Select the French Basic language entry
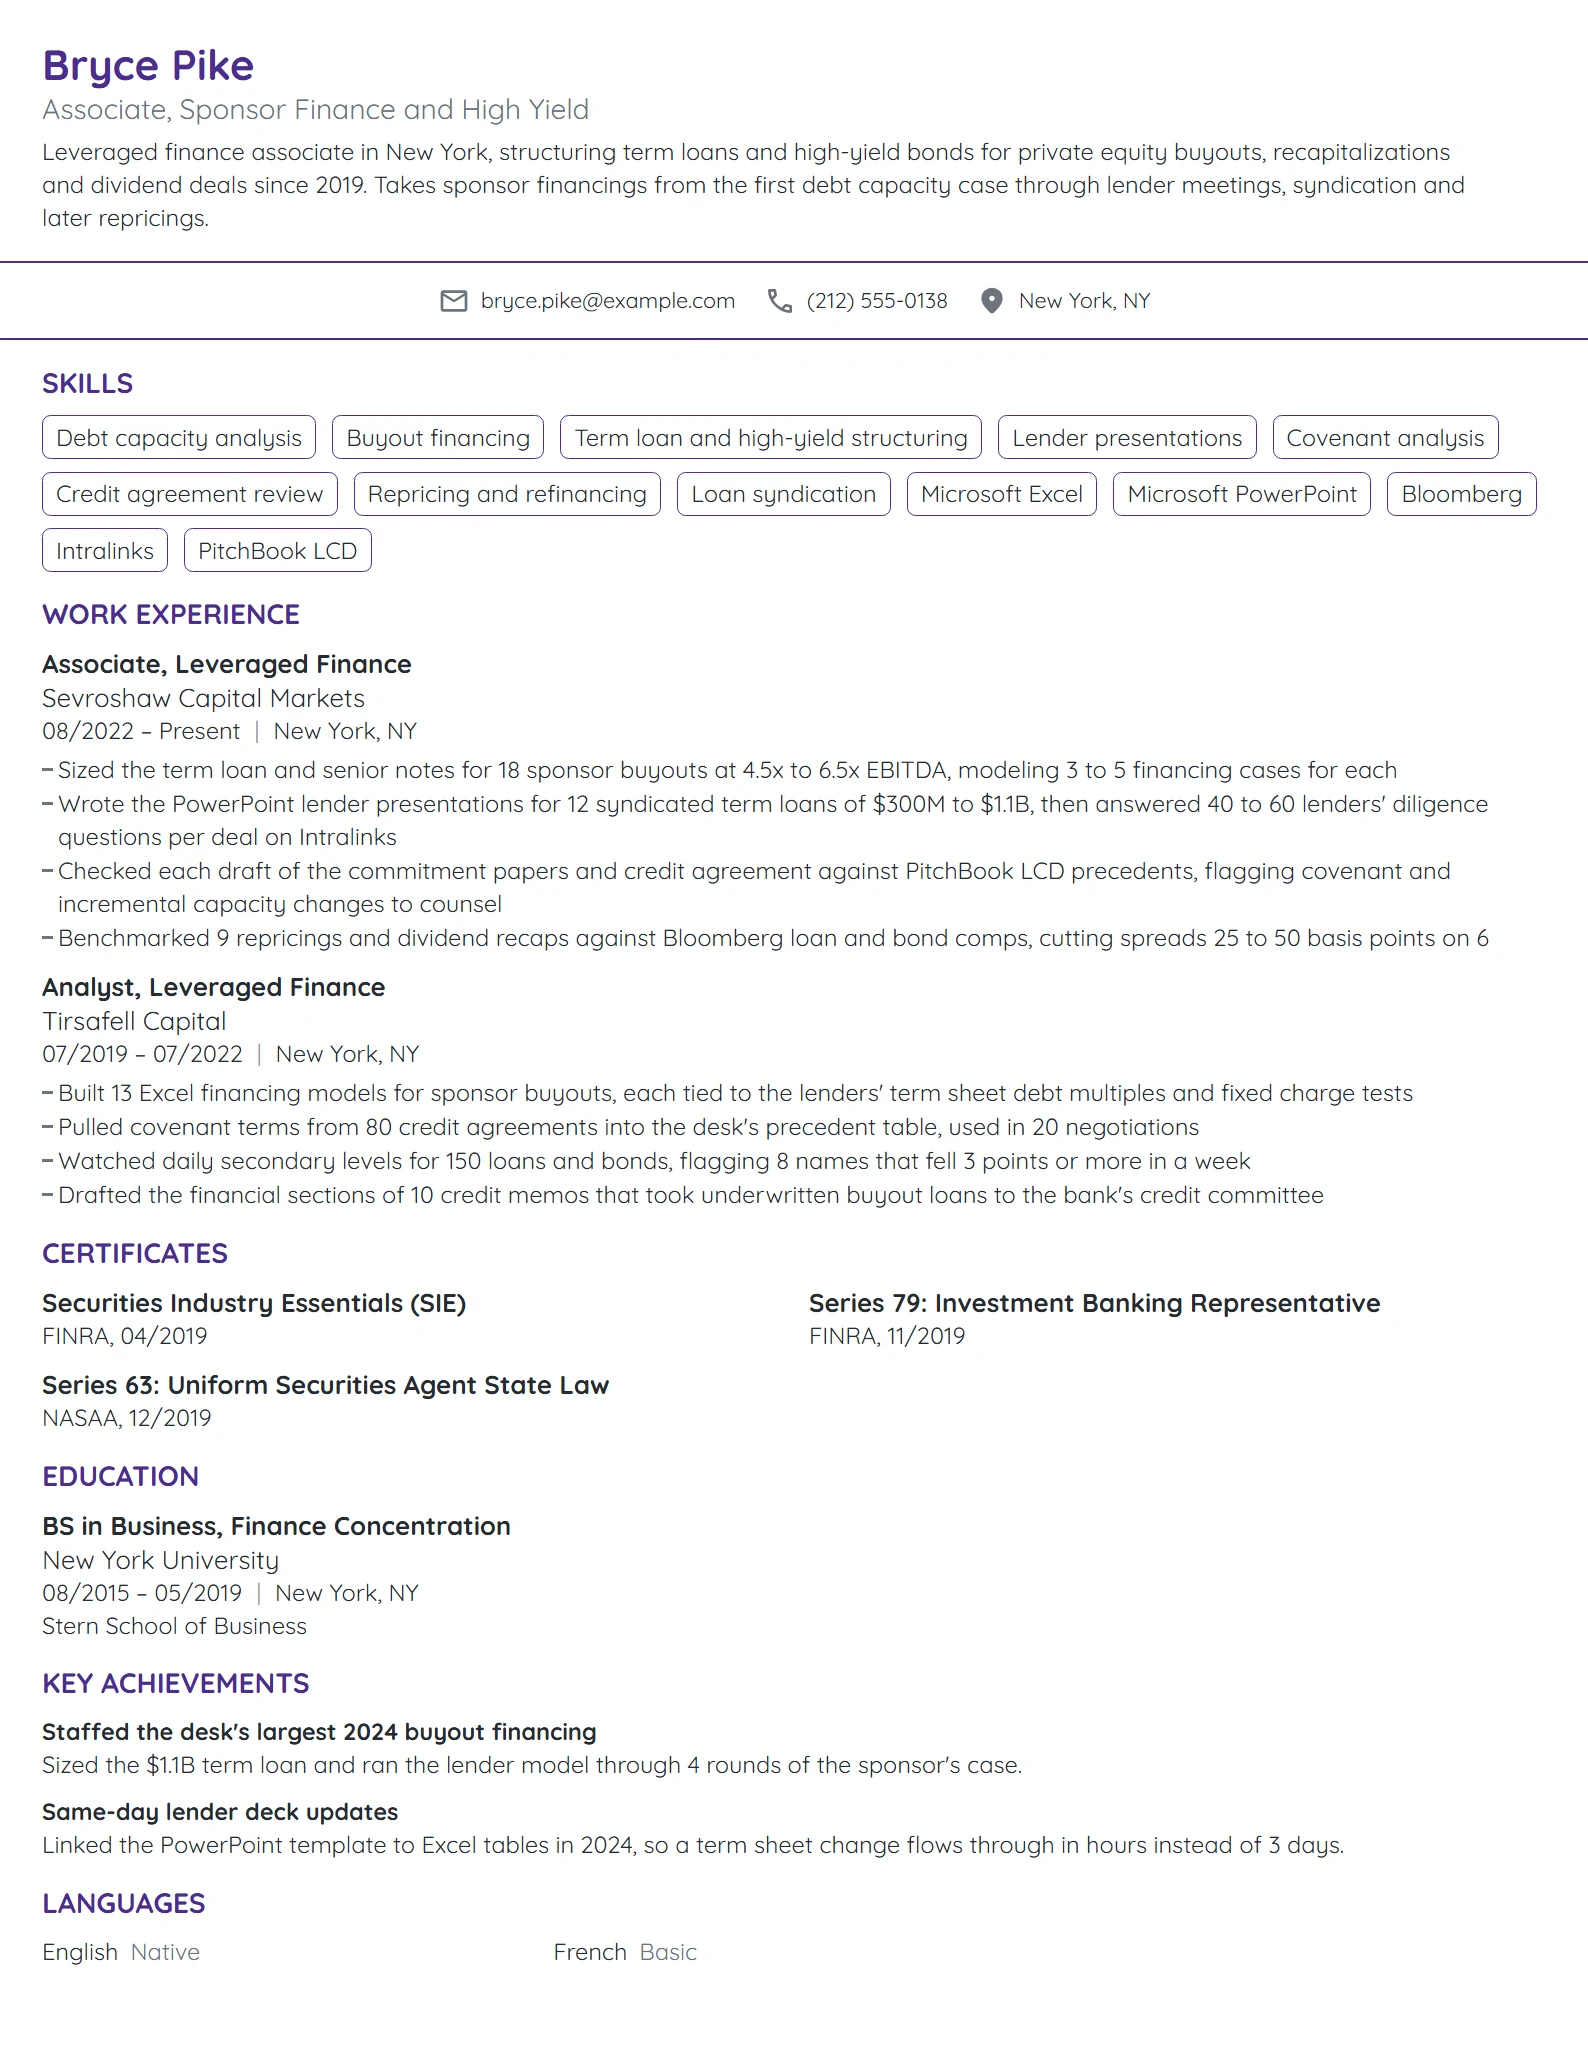1588x2055 pixels. (x=625, y=1952)
